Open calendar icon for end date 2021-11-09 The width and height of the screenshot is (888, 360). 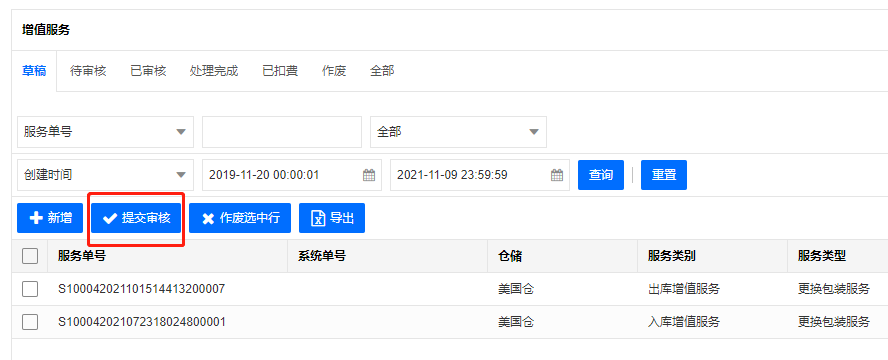(x=557, y=175)
